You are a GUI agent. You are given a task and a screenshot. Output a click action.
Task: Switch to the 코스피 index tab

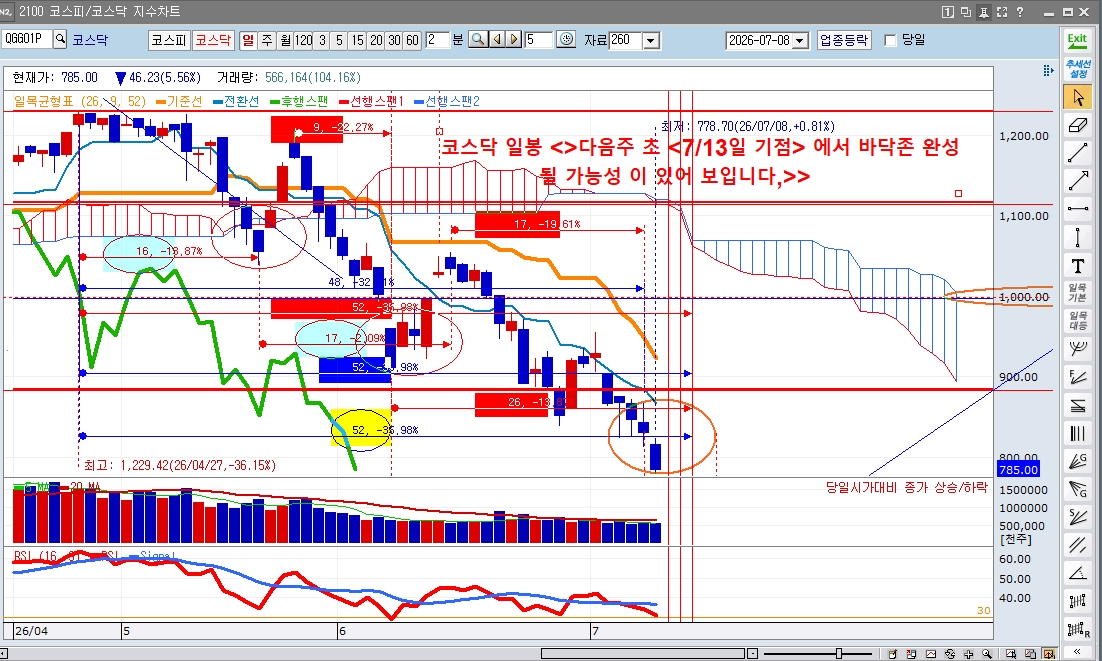(169, 40)
